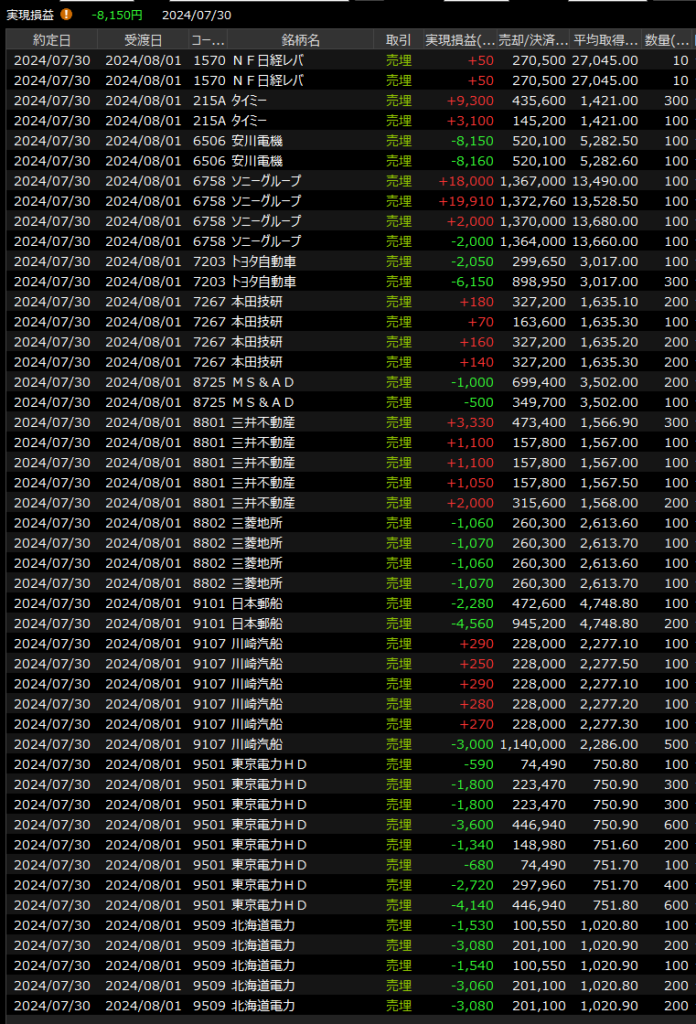Click the orange warning icon beside 実現損益
696x1024 pixels.
(67, 15)
